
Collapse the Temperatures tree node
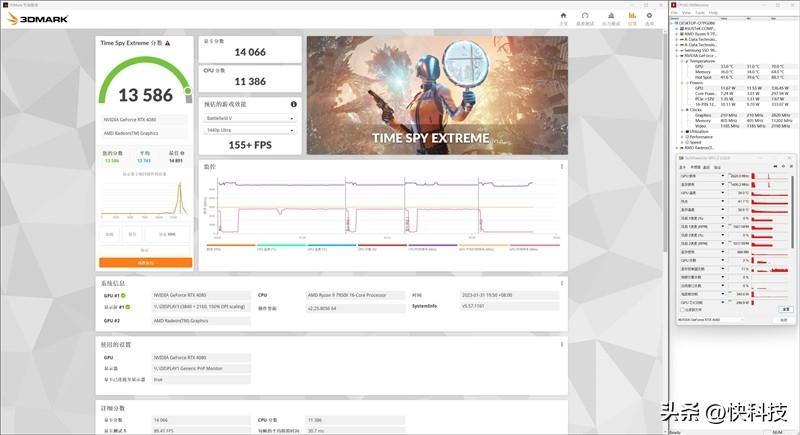tap(681, 61)
